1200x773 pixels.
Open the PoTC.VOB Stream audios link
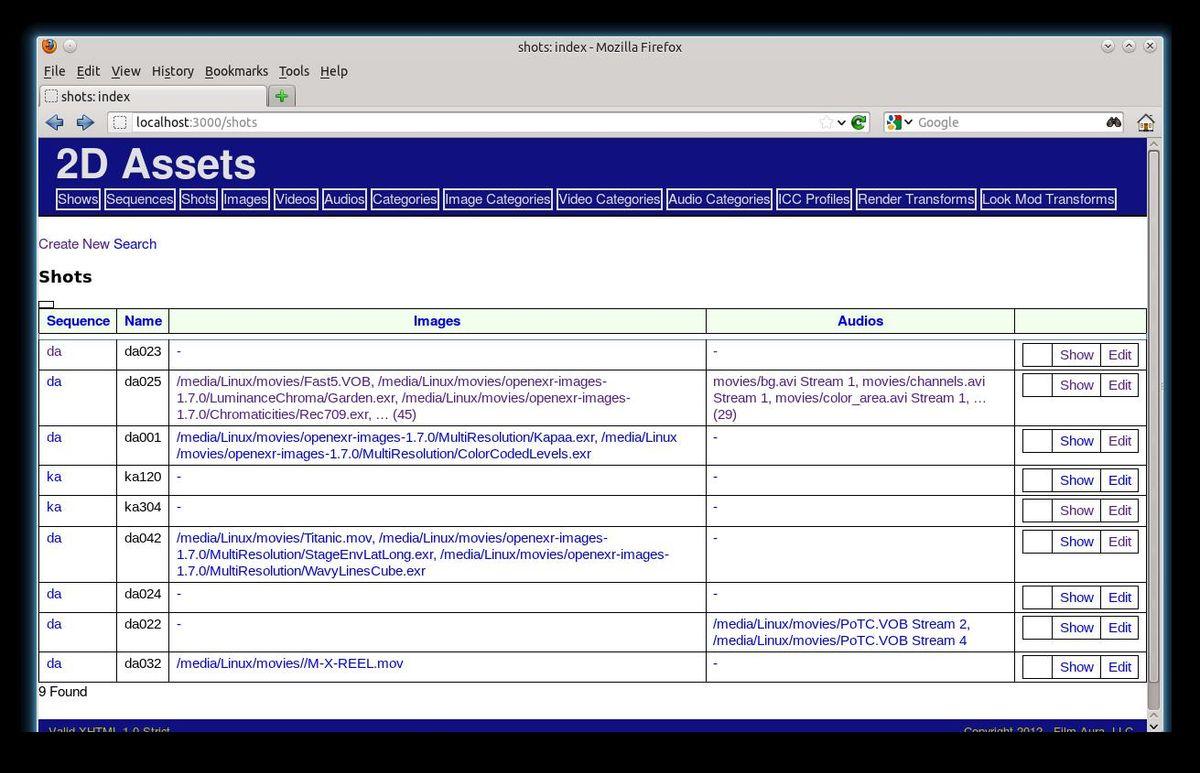tap(841, 632)
